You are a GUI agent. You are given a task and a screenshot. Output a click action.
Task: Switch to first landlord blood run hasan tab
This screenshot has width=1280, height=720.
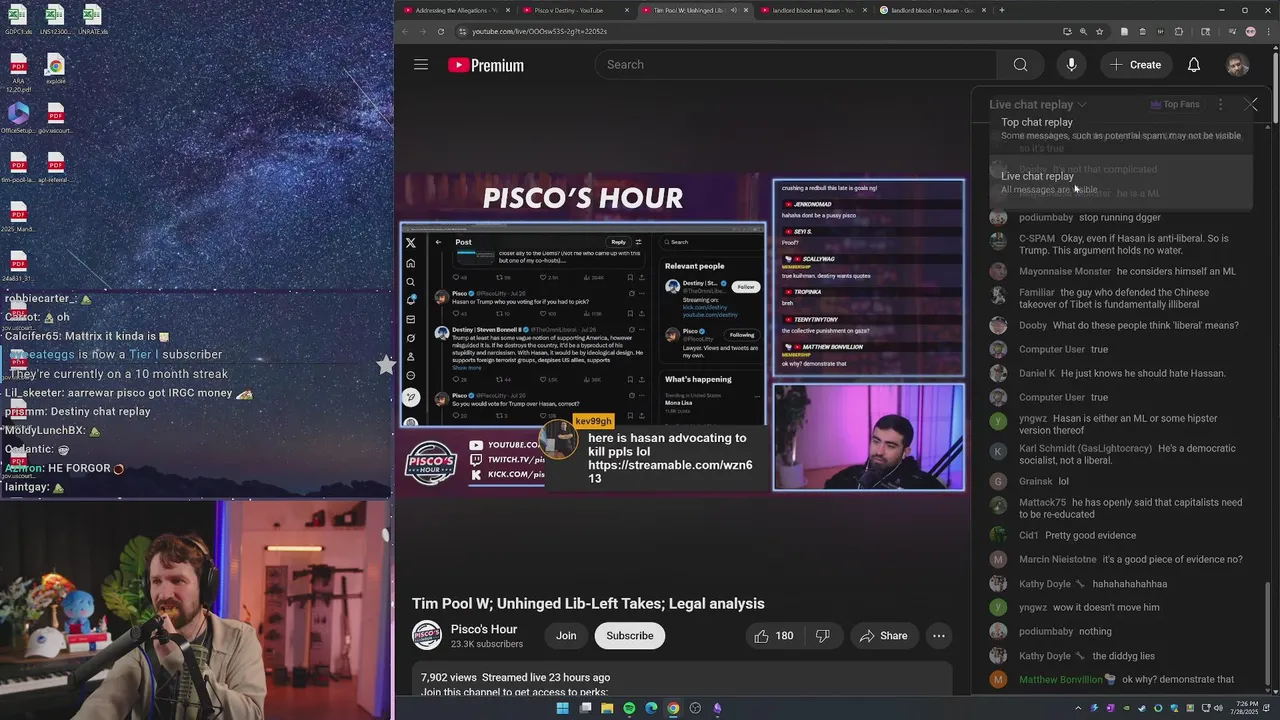point(815,10)
